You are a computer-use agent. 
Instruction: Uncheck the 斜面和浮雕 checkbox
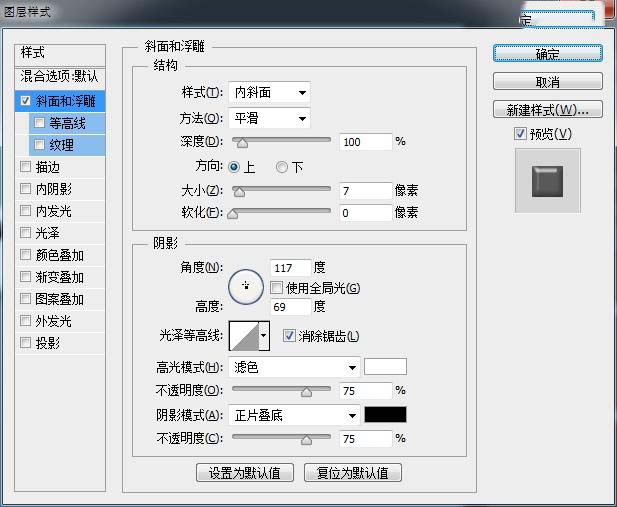26,101
